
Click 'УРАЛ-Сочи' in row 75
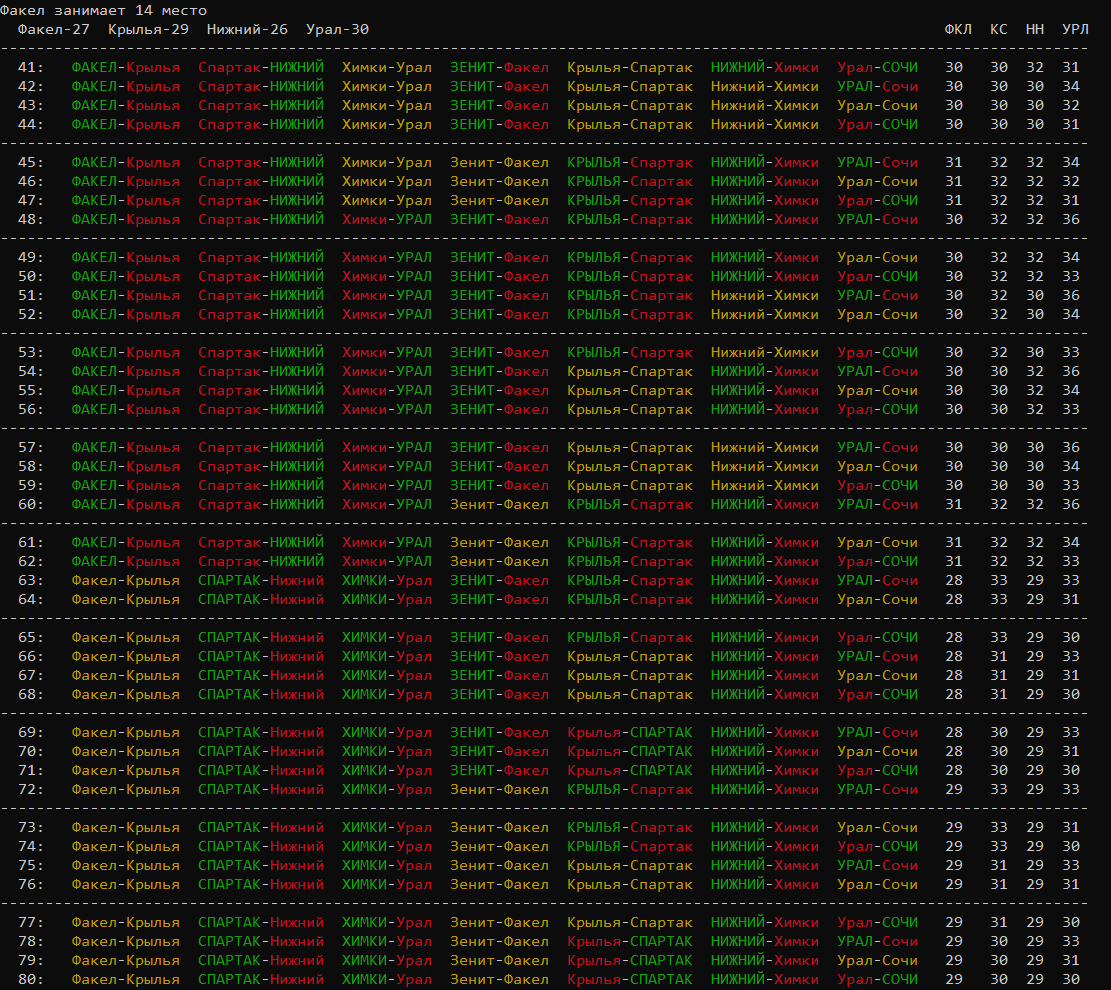[877, 865]
